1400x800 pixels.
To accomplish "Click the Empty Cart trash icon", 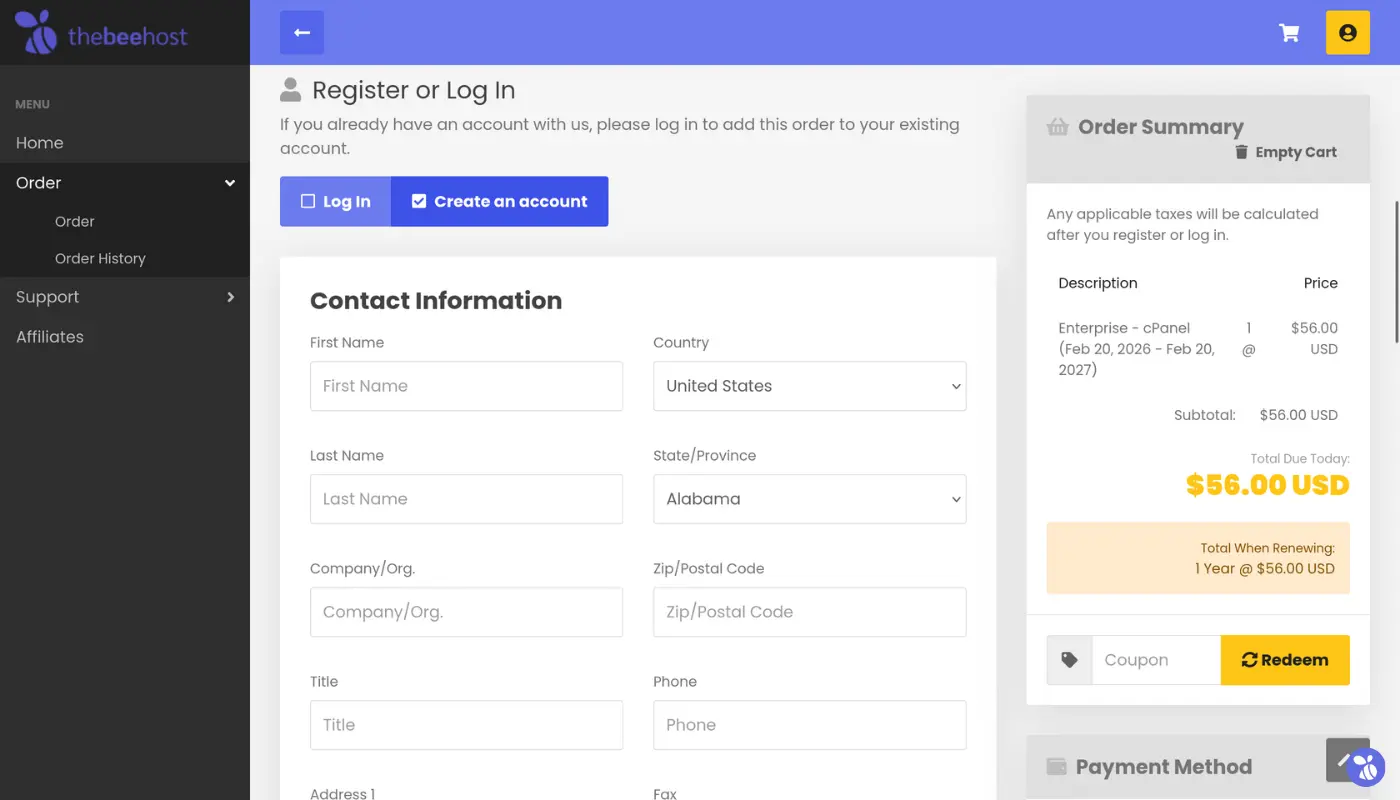I will click(x=1241, y=152).
